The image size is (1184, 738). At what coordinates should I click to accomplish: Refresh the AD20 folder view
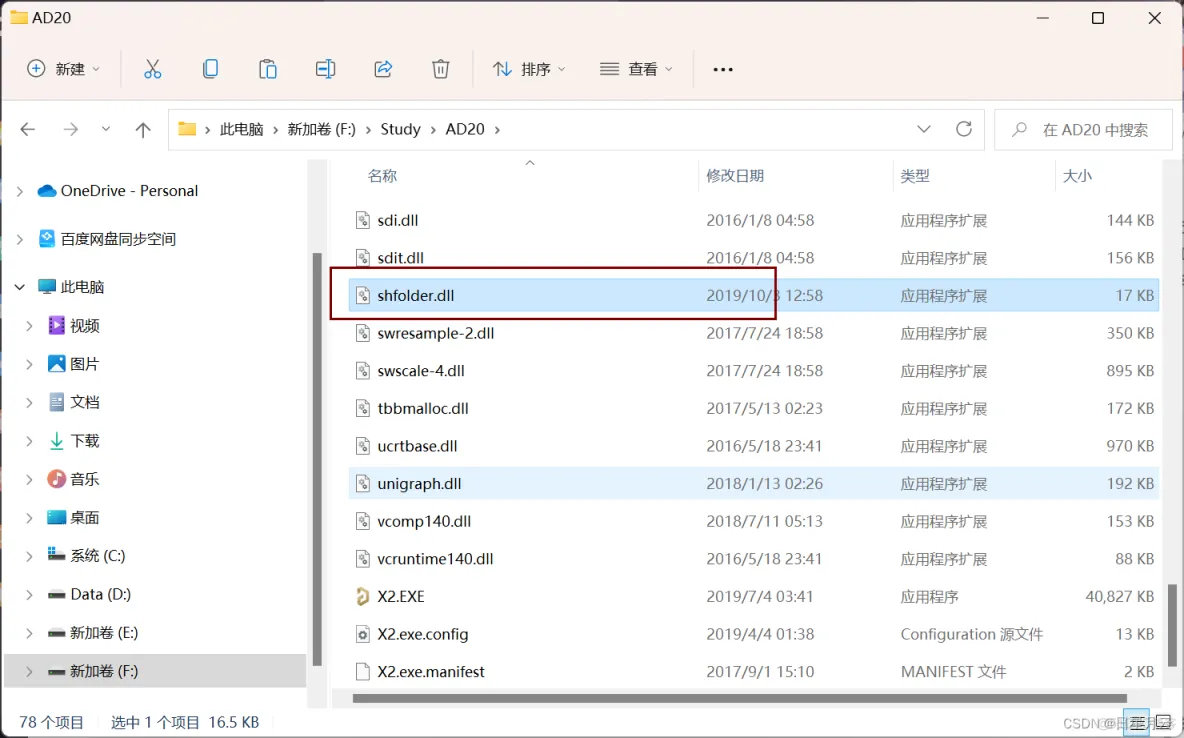pos(964,129)
